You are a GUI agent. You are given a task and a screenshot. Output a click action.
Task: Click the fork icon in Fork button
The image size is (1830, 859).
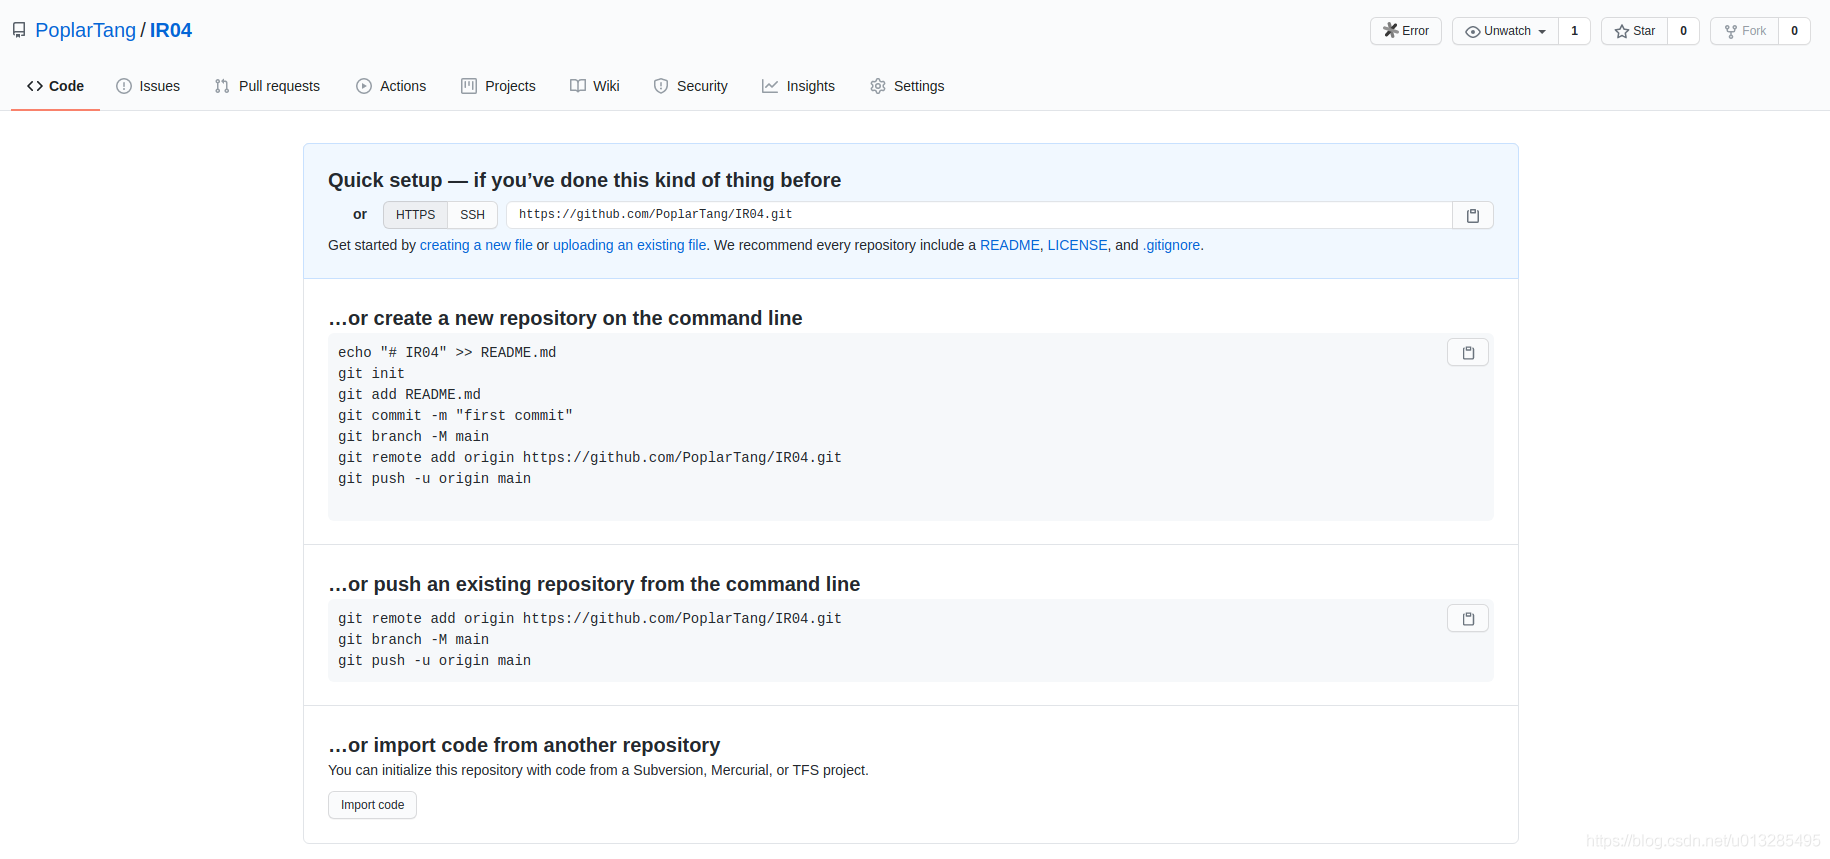tap(1731, 31)
